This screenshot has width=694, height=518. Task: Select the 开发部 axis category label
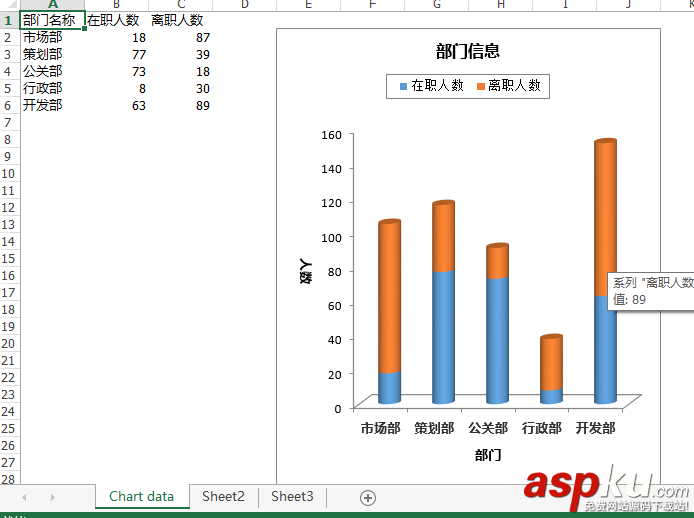tap(595, 428)
